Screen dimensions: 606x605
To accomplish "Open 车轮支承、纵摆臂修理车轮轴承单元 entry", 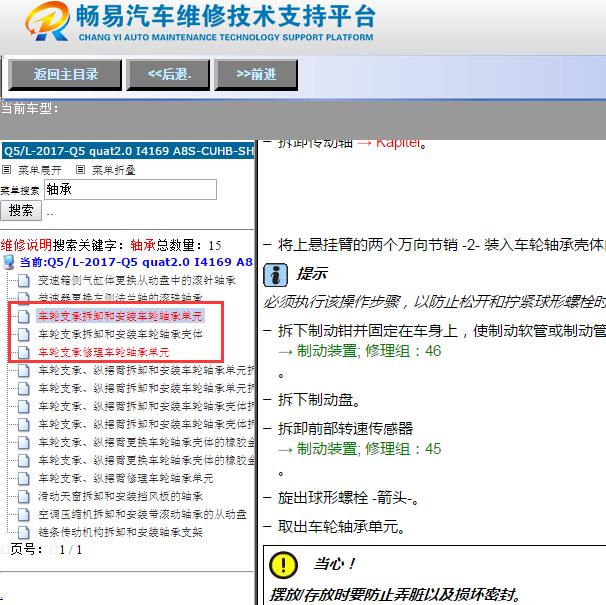I will [x=126, y=478].
